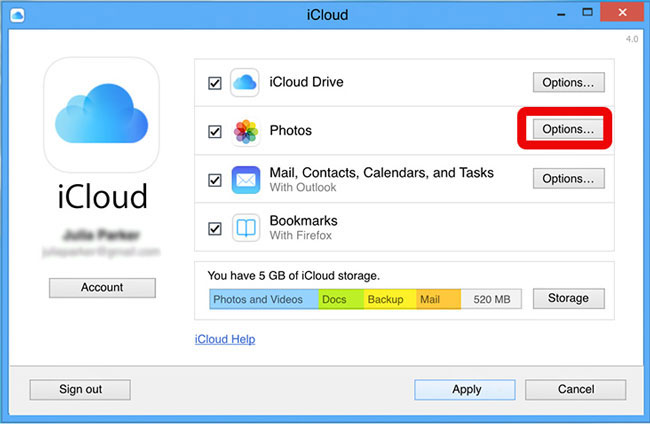Click the iCloud Drive cloud icon
Viewport: 650px width, 424px height.
click(x=245, y=82)
